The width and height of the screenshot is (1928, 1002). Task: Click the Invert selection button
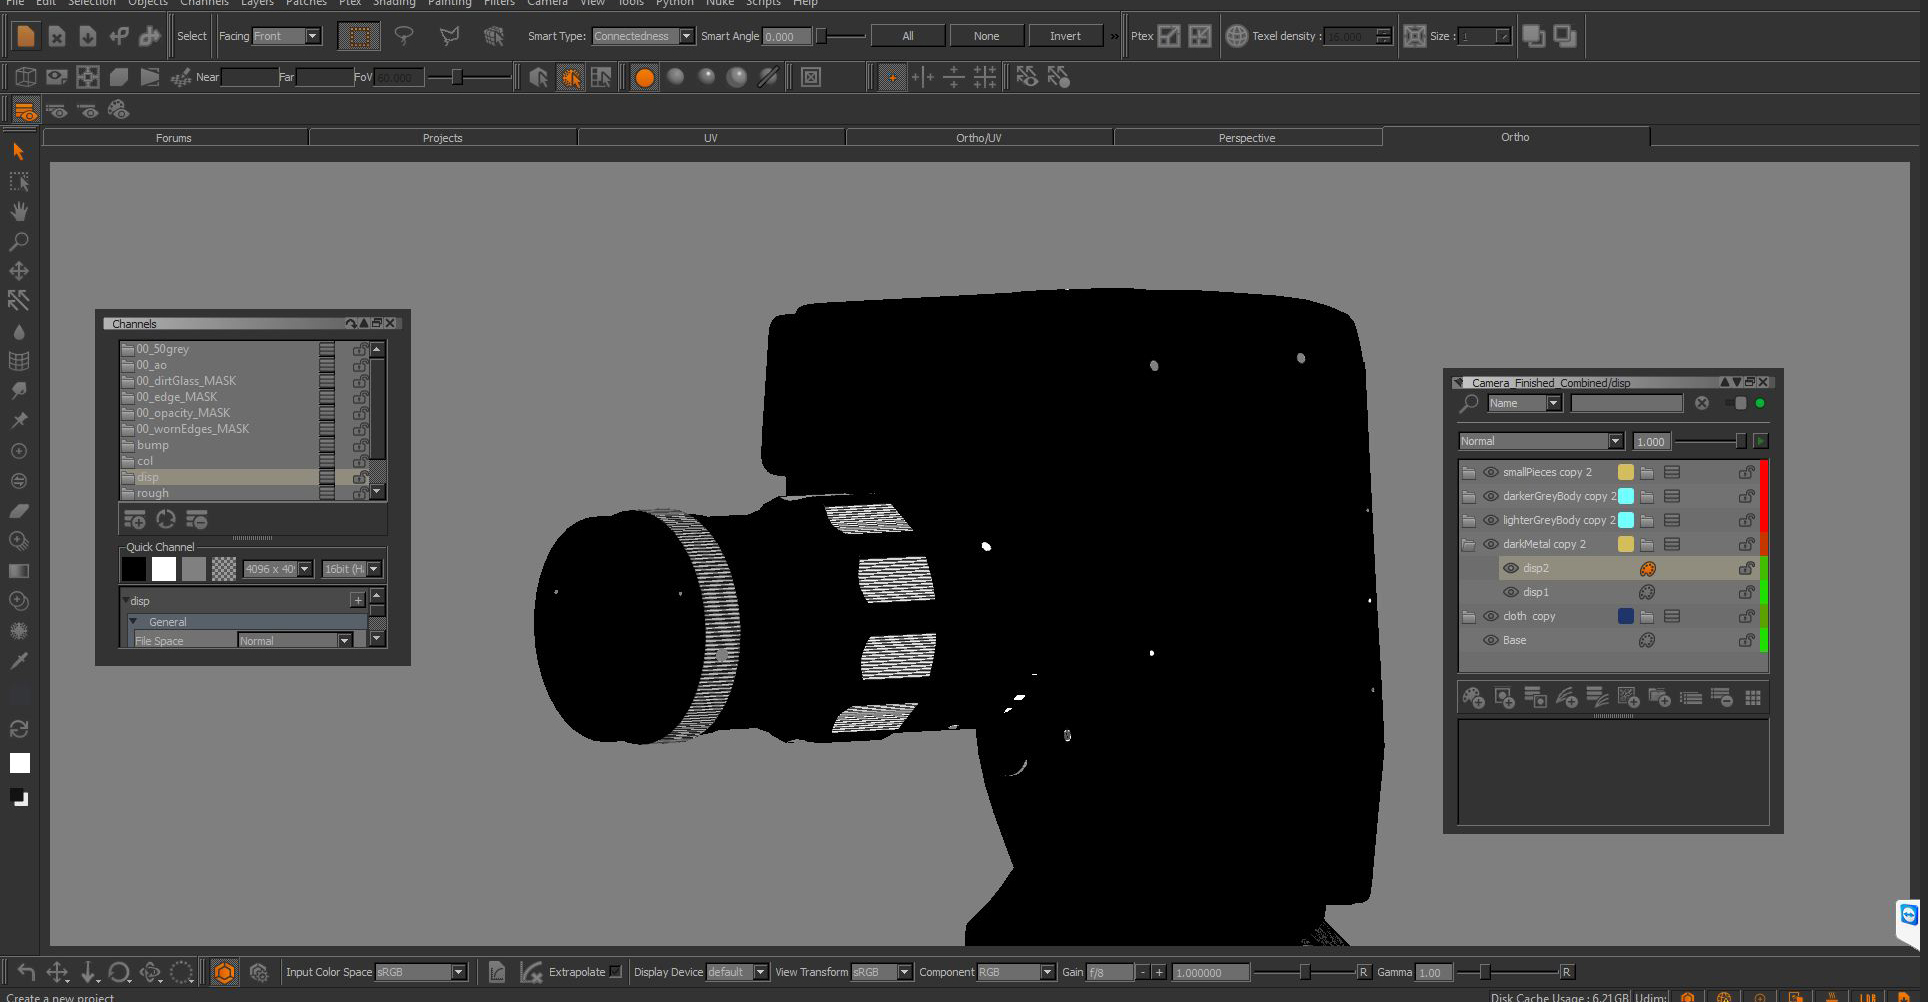click(x=1065, y=36)
